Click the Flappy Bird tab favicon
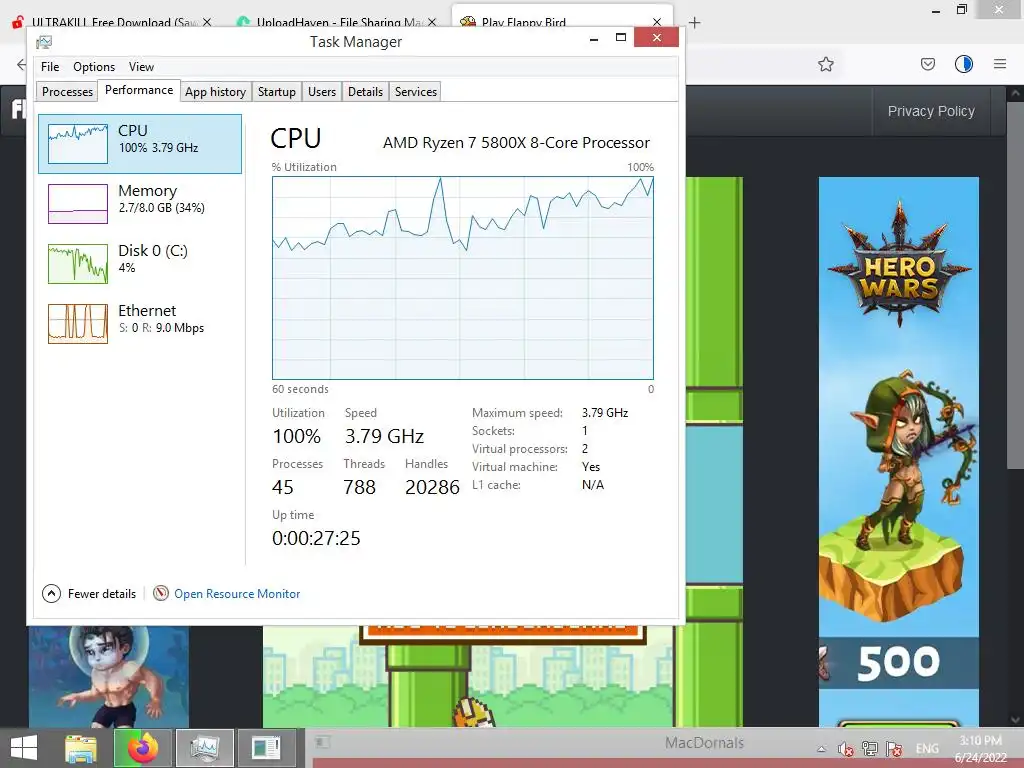The height and width of the screenshot is (768, 1024). pos(468,22)
